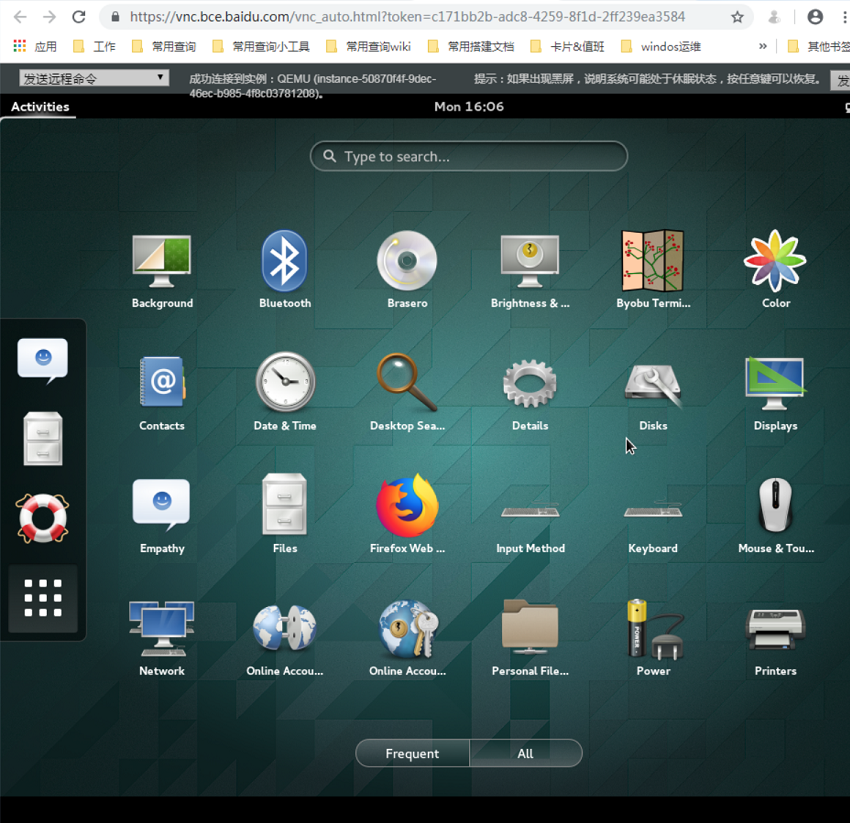Open Brasero disc burner
Image resolution: width=850 pixels, height=823 pixels.
coord(407,269)
